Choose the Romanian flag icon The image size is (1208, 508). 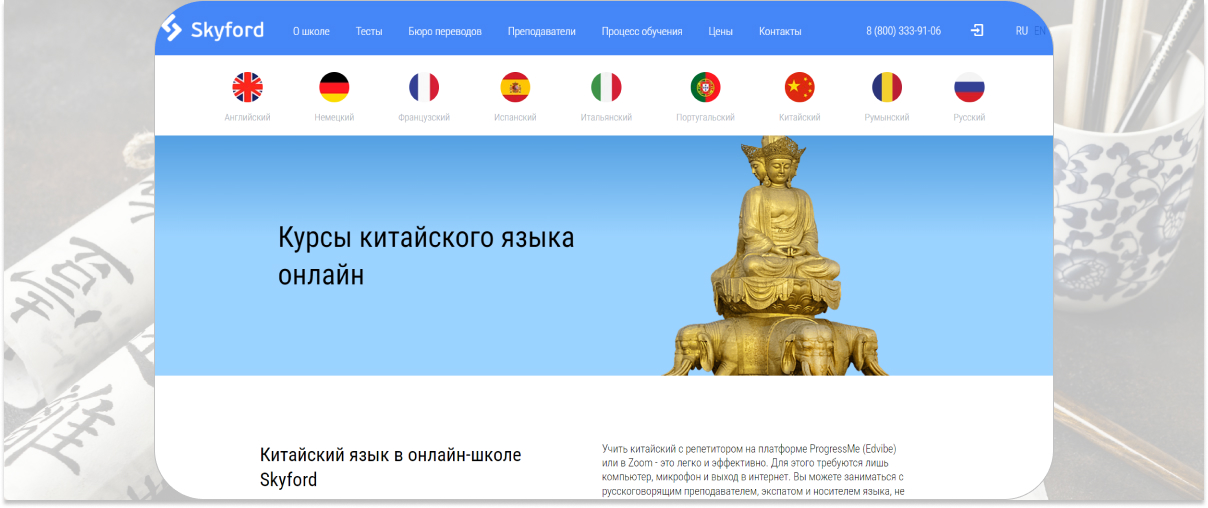(x=886, y=88)
